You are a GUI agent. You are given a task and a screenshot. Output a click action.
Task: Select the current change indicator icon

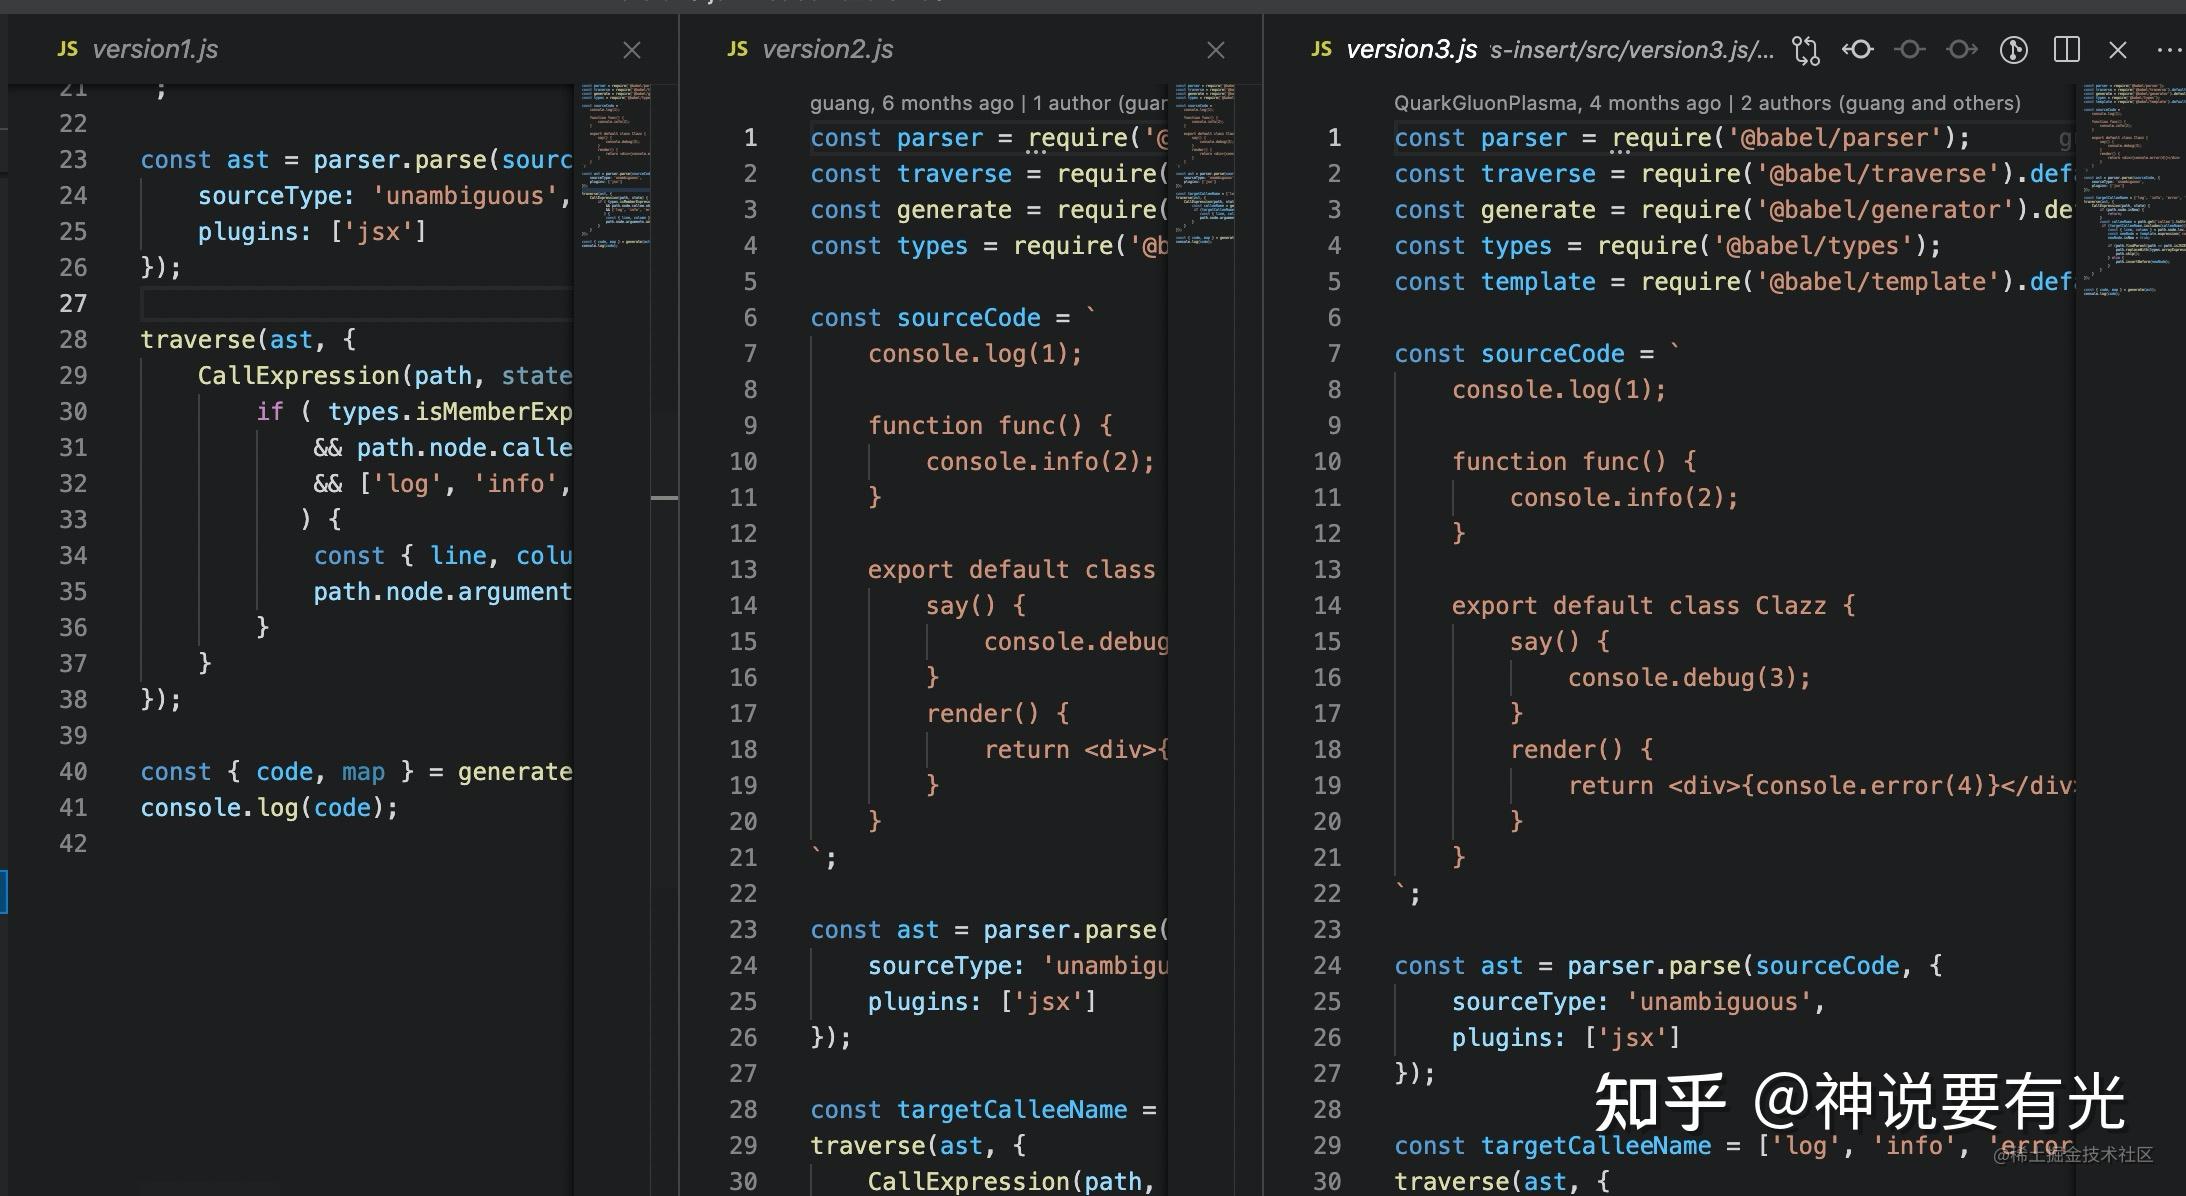(1910, 50)
